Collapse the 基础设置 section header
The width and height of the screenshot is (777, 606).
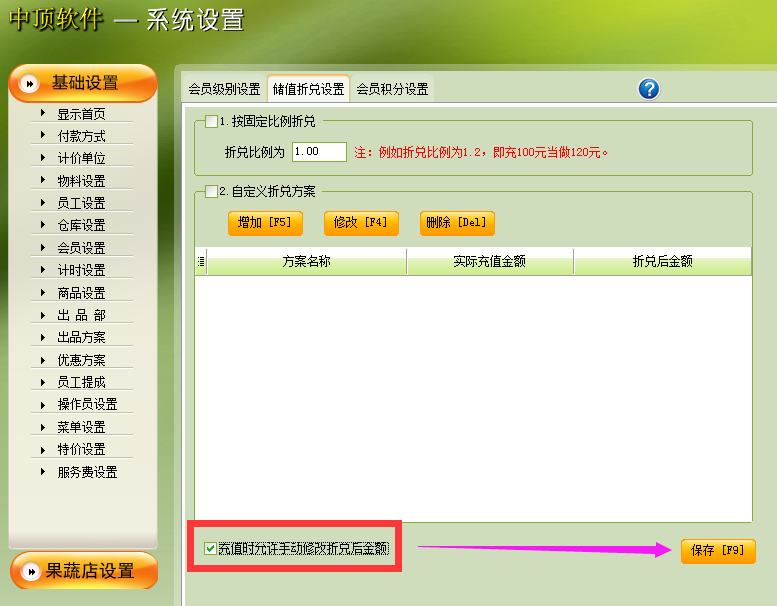[x=83, y=83]
